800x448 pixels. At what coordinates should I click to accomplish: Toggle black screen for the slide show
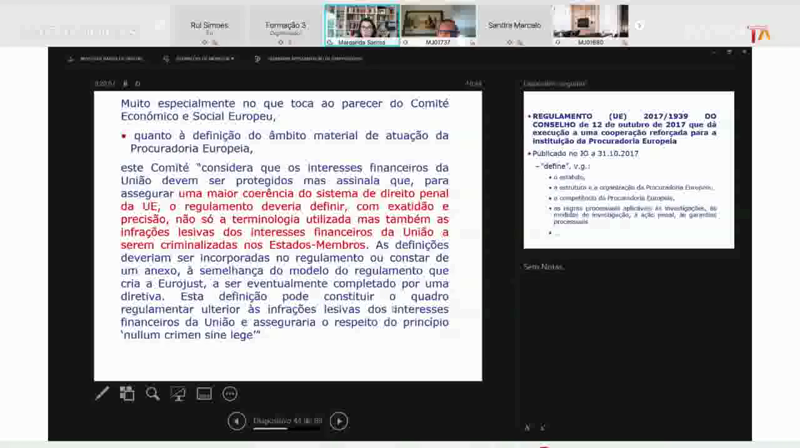point(178,393)
